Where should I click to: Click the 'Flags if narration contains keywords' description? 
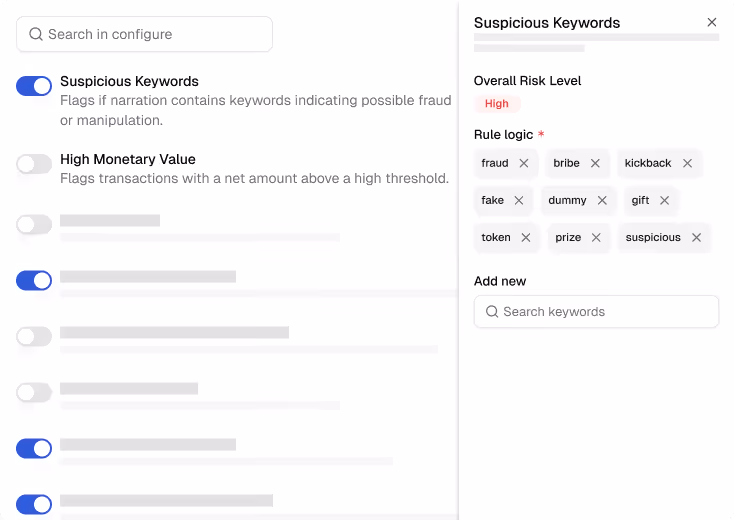pyautogui.click(x=256, y=110)
